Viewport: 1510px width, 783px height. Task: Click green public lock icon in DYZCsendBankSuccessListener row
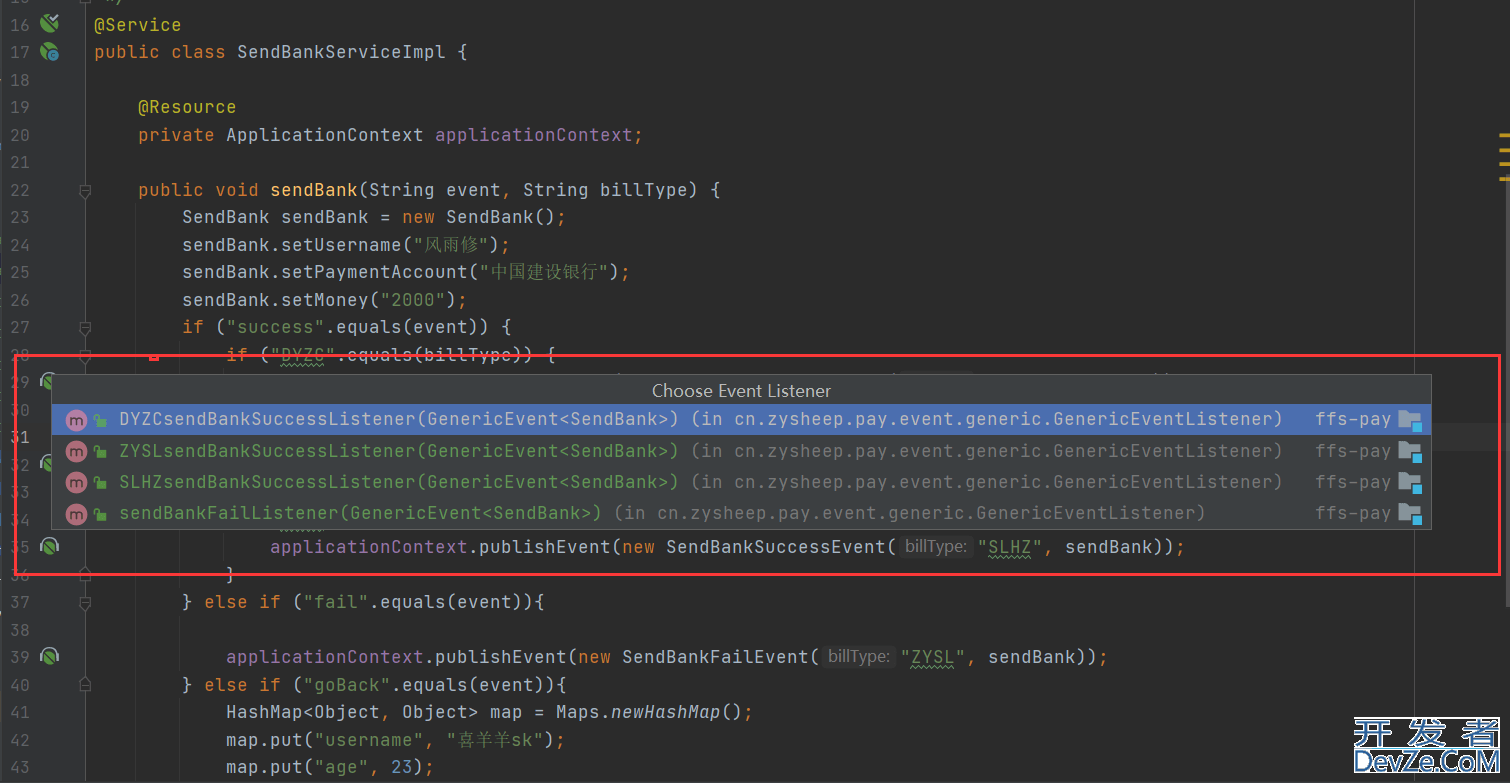point(100,421)
